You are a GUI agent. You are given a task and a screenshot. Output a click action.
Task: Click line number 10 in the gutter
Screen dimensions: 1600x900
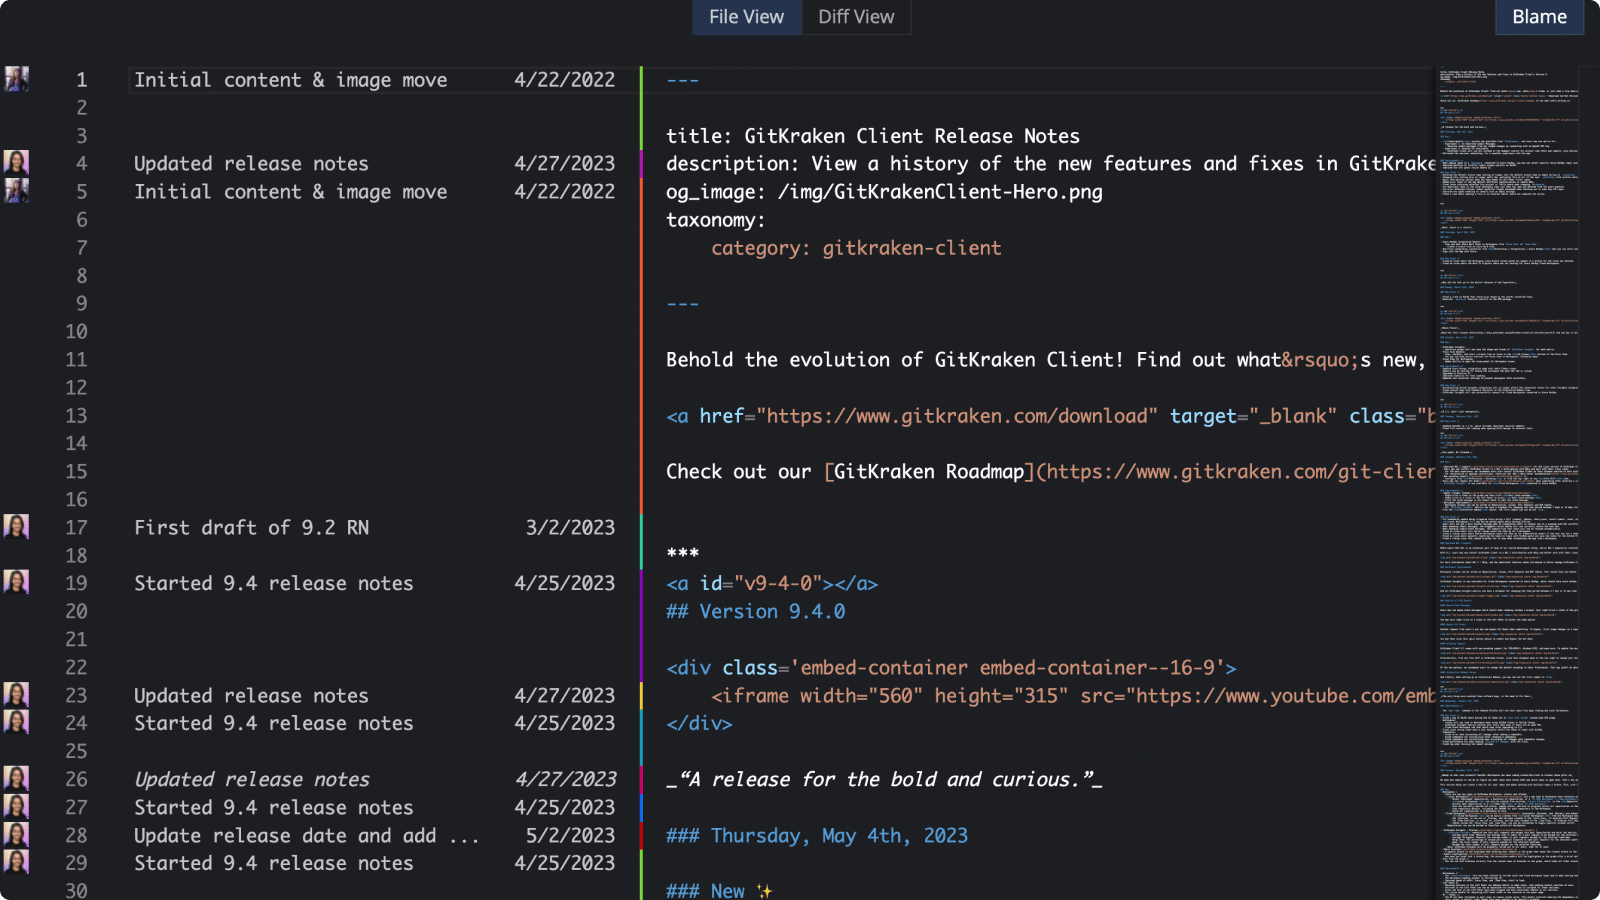77,332
